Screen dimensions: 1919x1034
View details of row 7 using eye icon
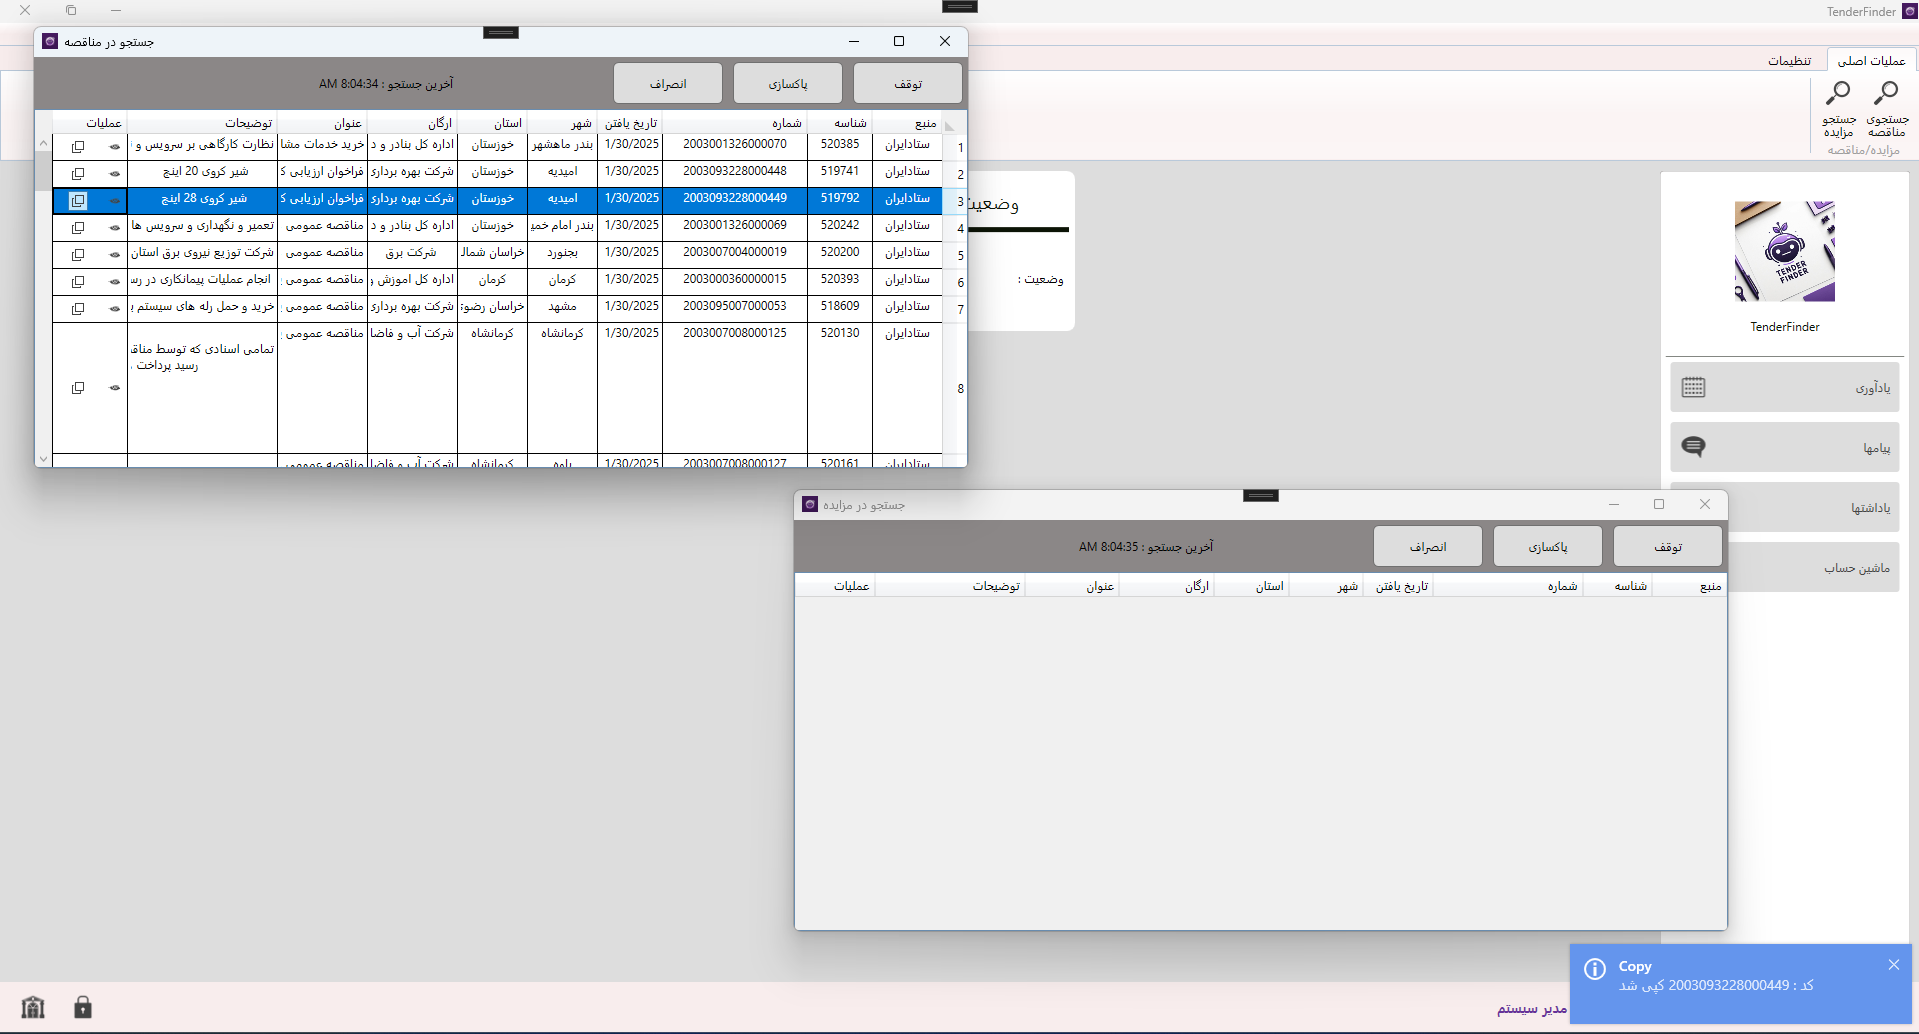[x=115, y=309]
